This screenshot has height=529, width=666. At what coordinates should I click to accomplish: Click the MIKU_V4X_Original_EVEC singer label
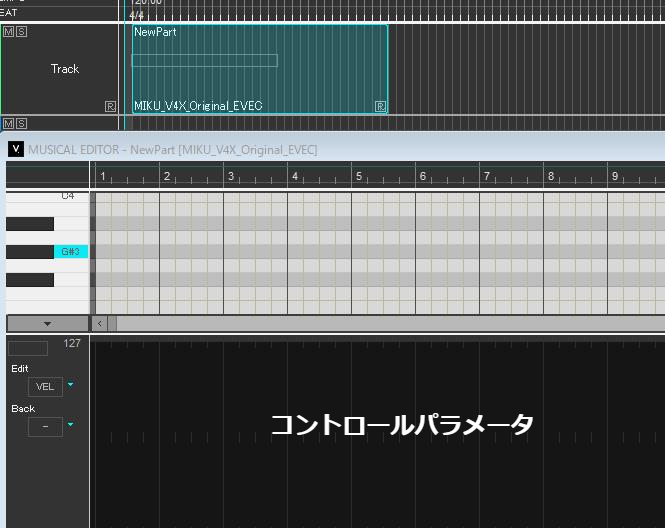click(x=198, y=106)
